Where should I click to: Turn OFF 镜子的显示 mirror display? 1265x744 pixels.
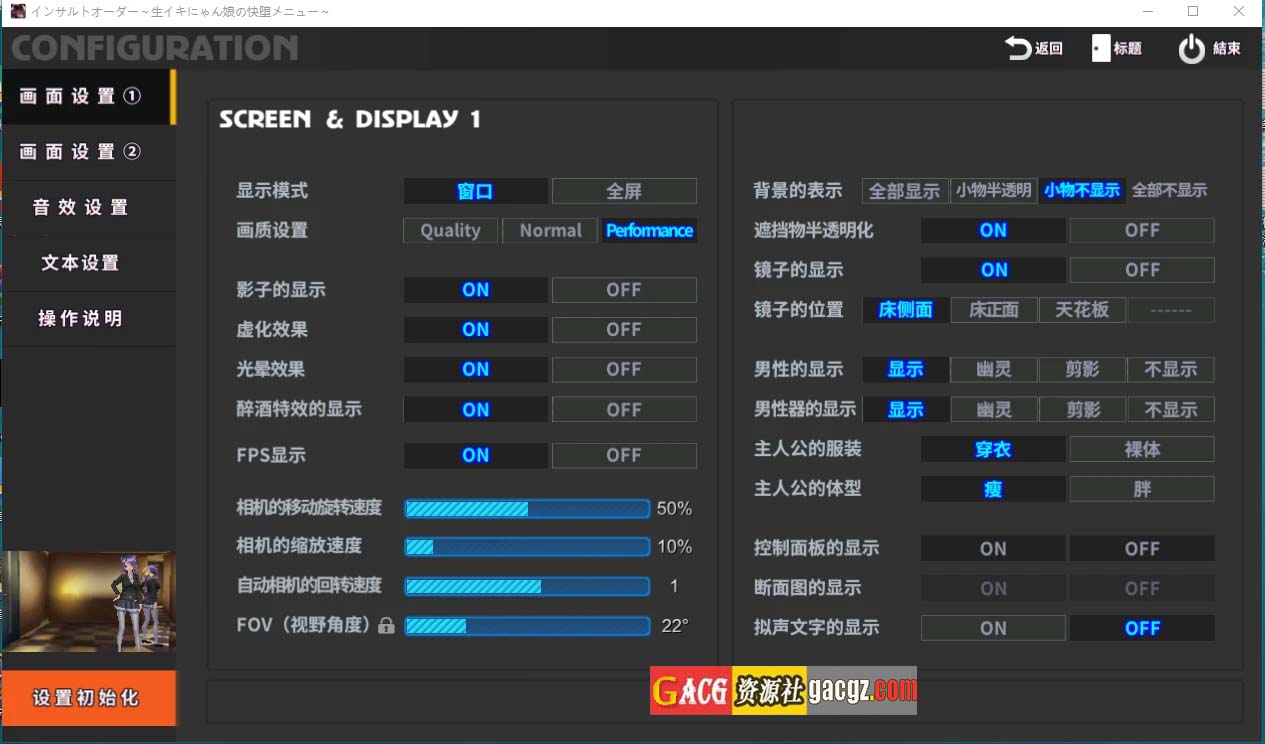point(1141,270)
